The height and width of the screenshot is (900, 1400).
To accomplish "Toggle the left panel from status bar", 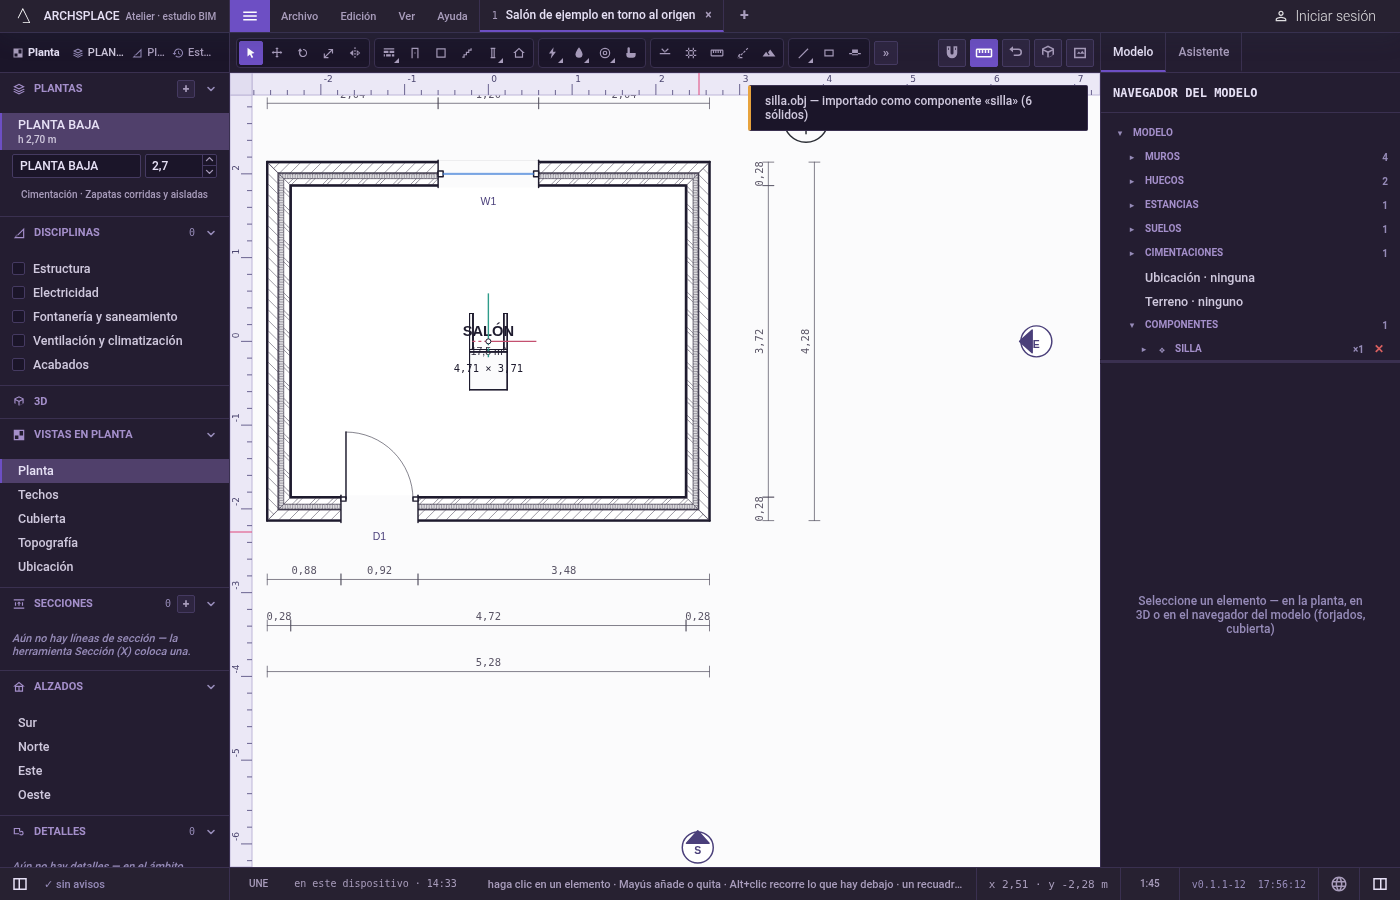I will [x=20, y=884].
